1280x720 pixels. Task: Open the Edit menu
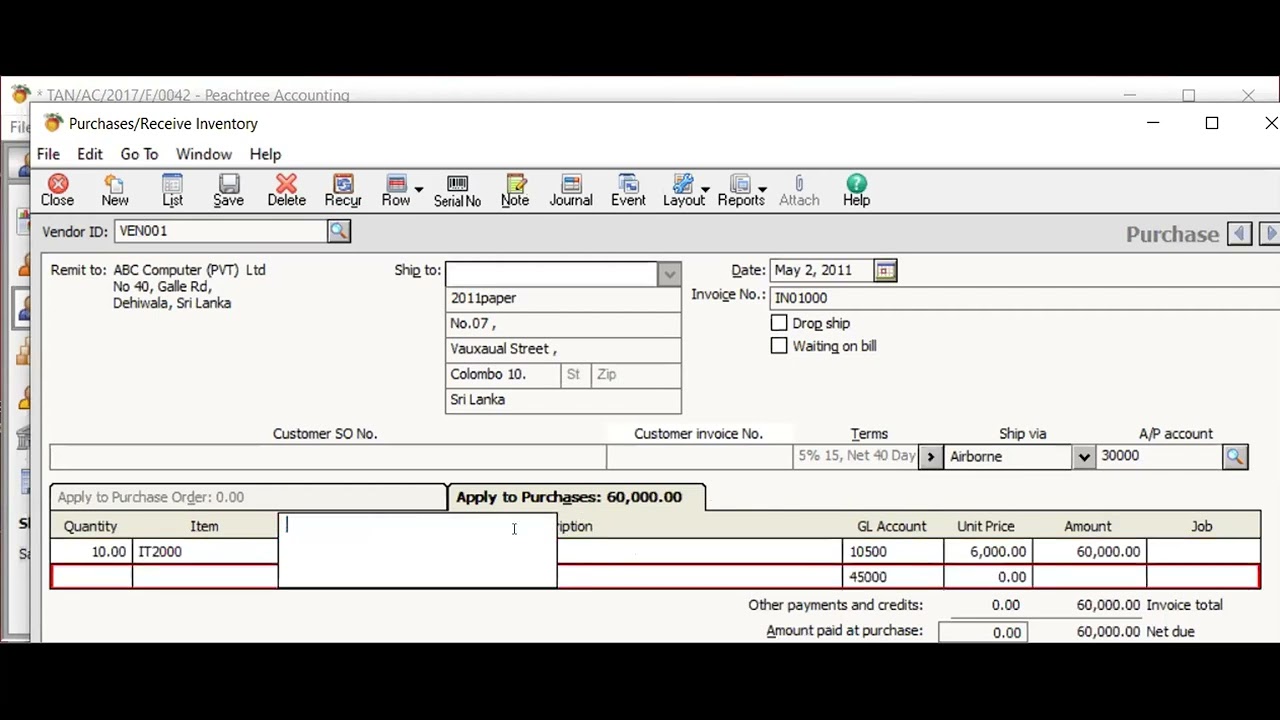(90, 154)
